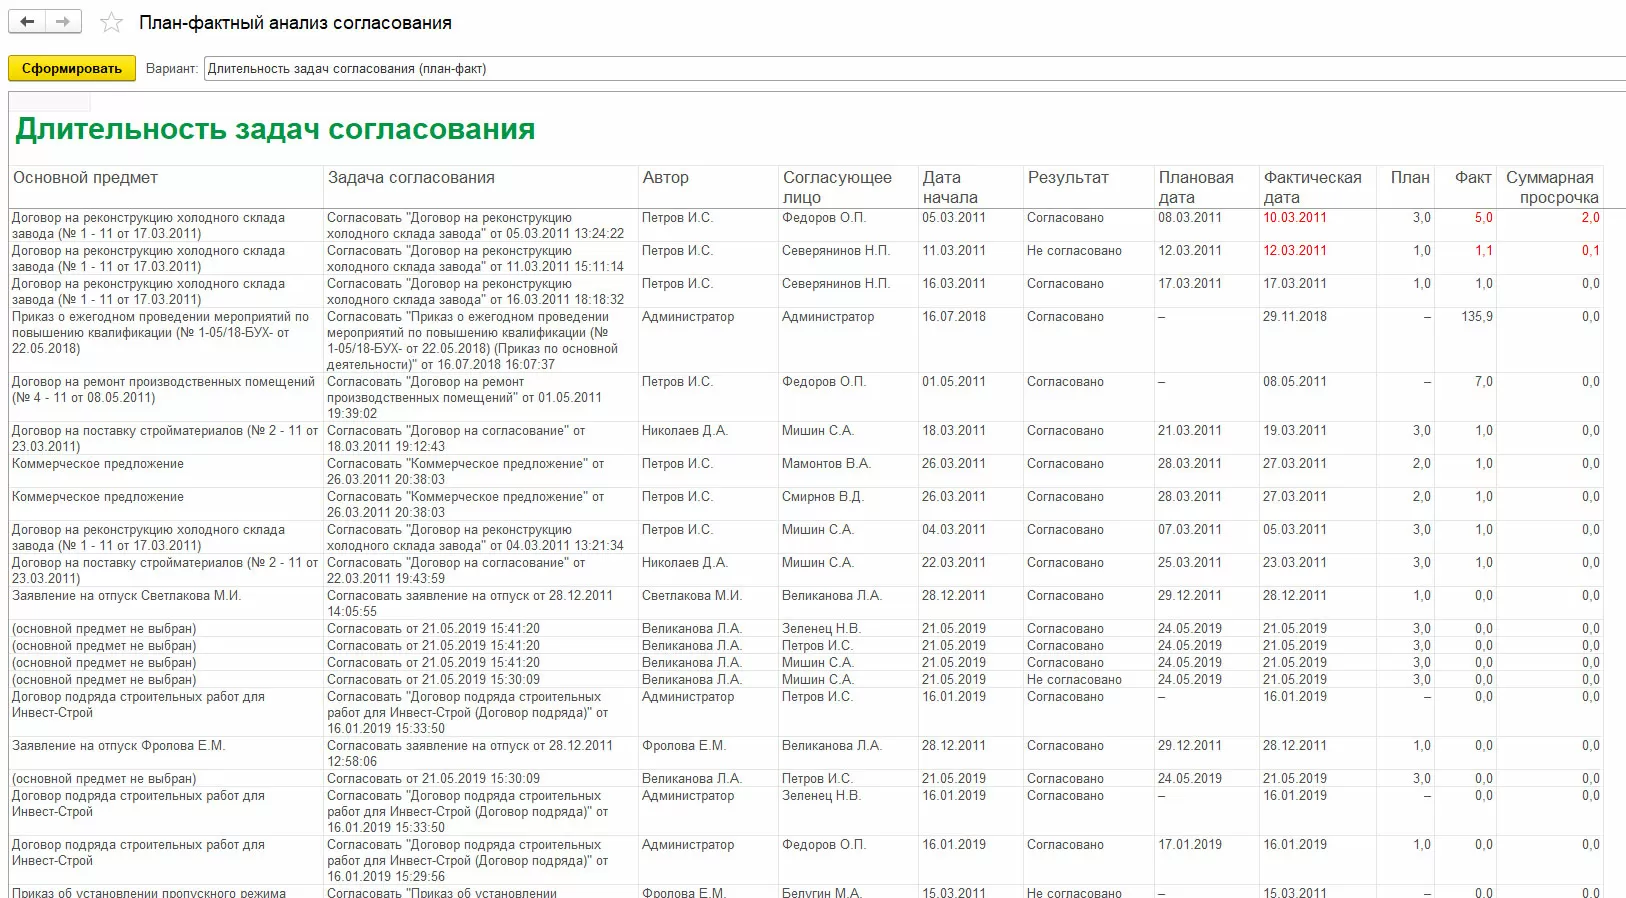Click actual date 05.03.2011
This screenshot has width=1626, height=898.
(x=1294, y=530)
